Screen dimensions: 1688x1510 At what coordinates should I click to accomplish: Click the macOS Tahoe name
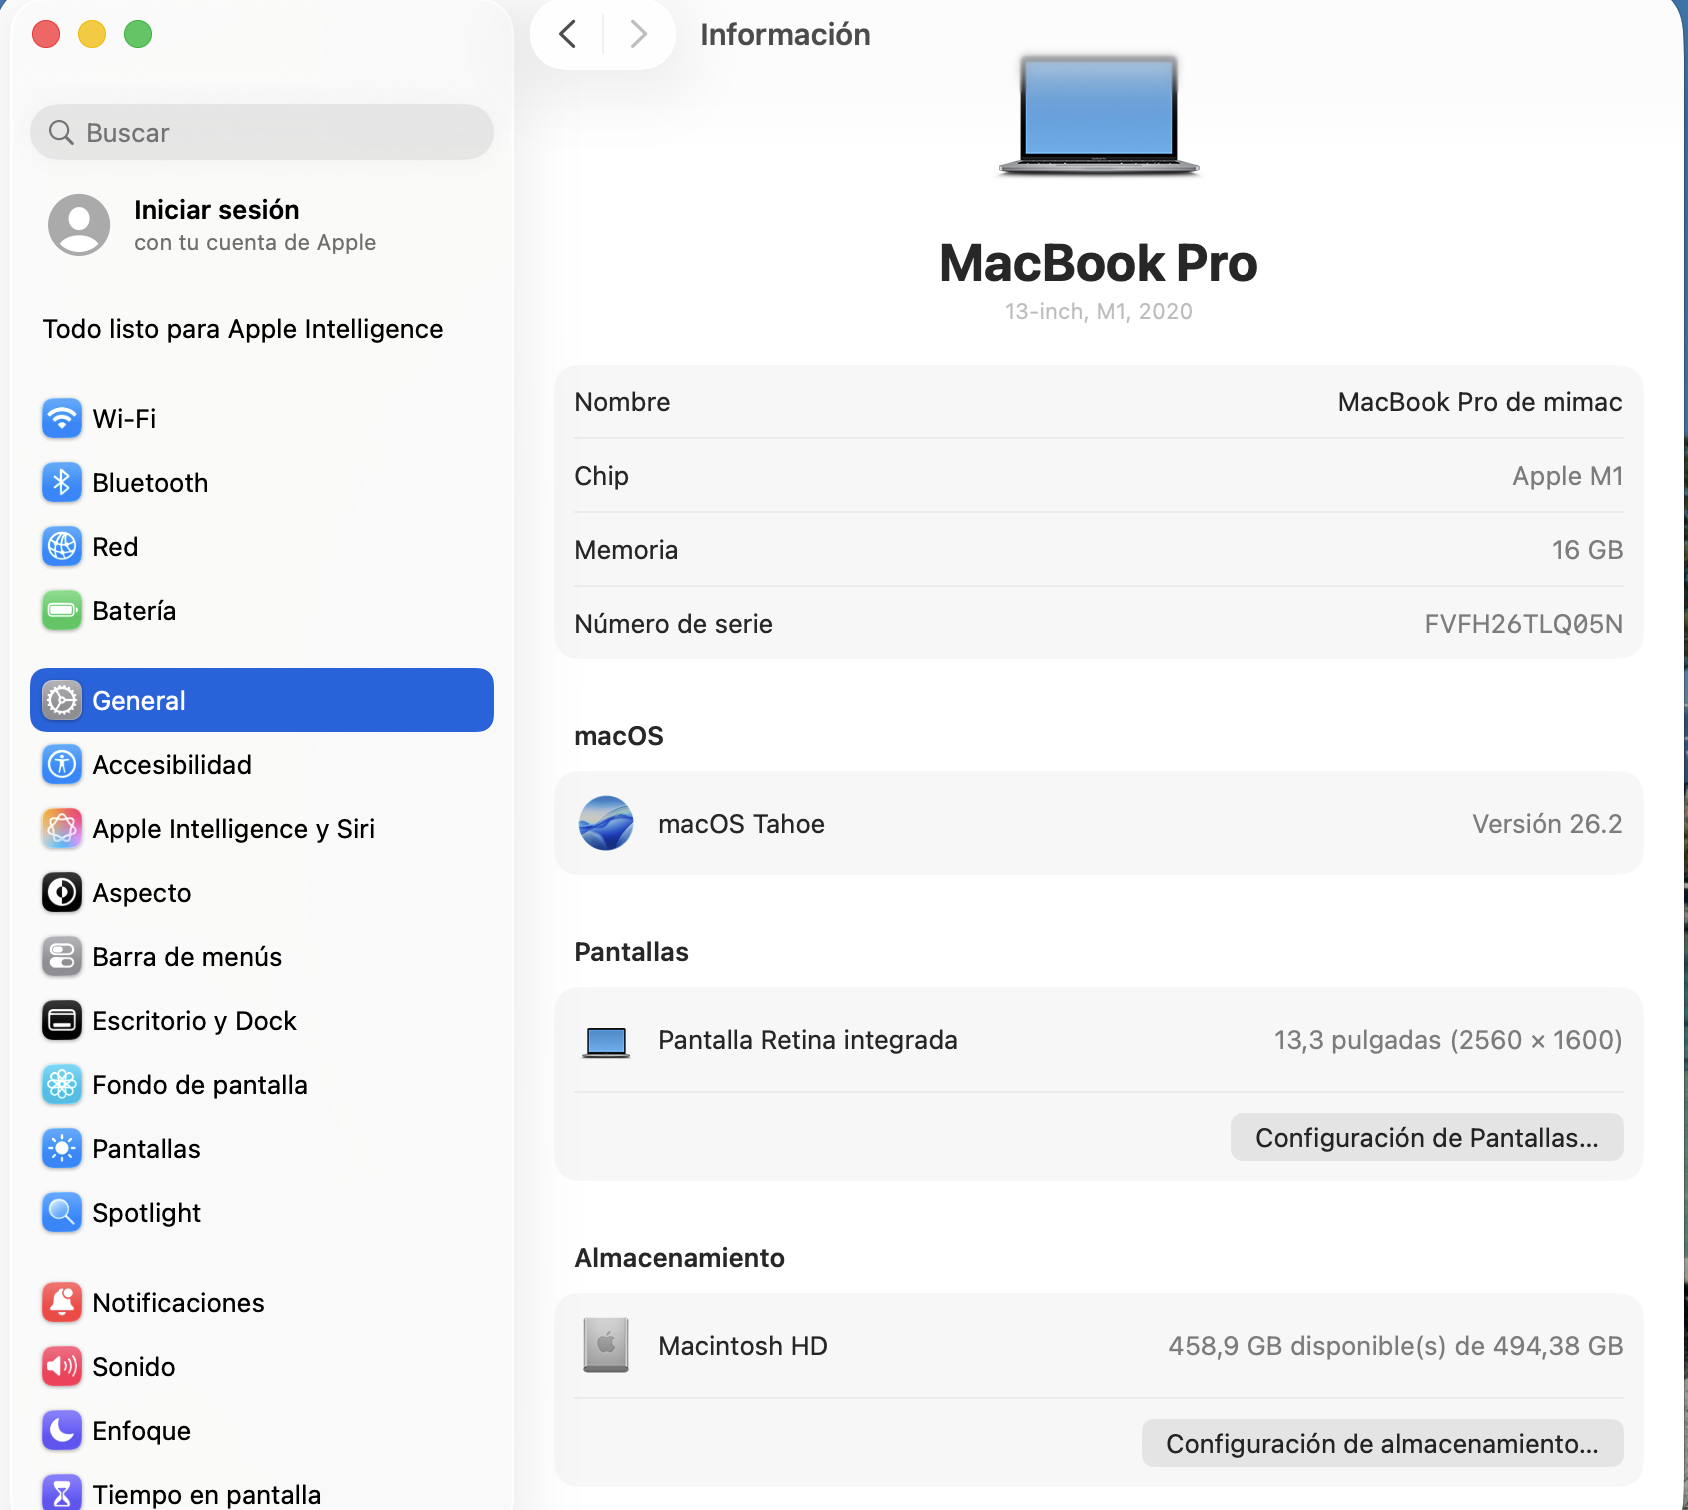741,824
